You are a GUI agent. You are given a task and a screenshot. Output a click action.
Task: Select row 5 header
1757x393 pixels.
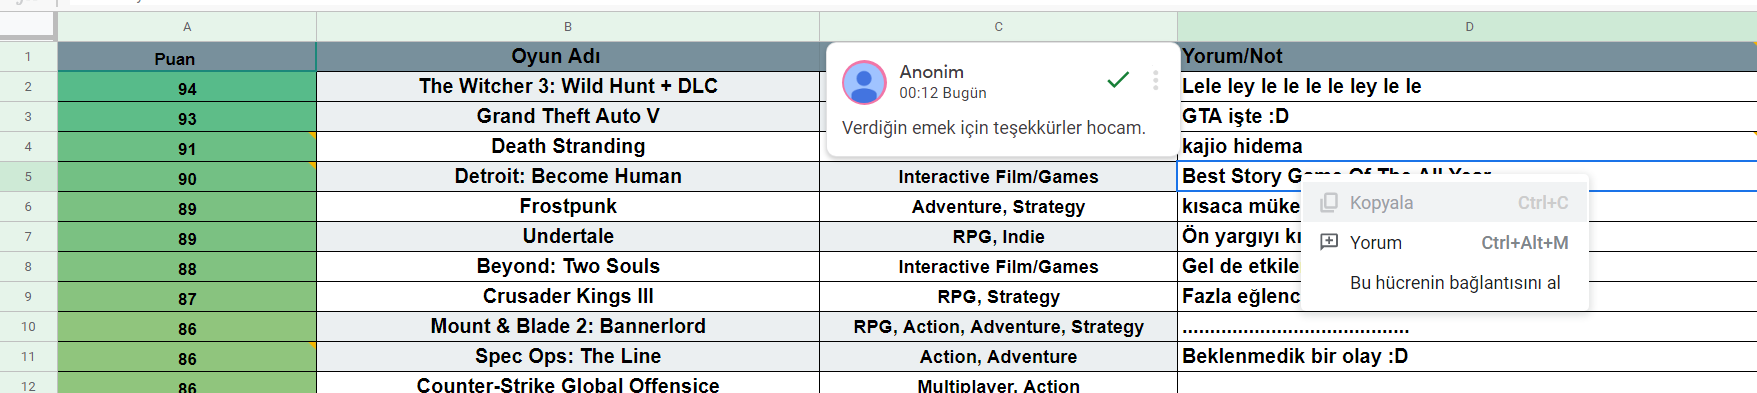pyautogui.click(x=28, y=177)
